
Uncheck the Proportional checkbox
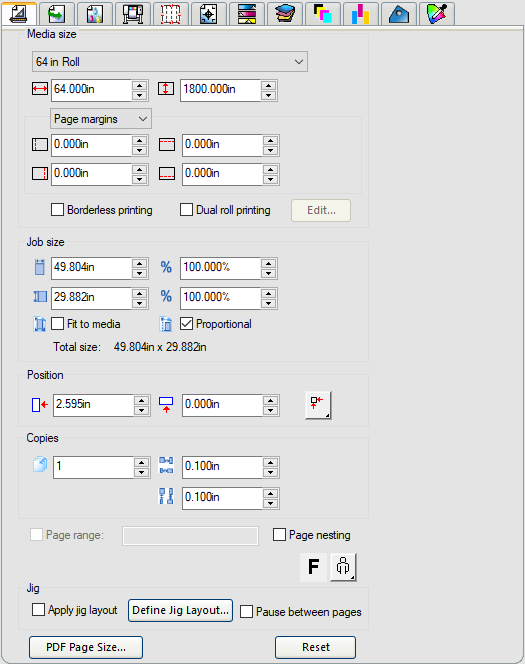pos(186,324)
